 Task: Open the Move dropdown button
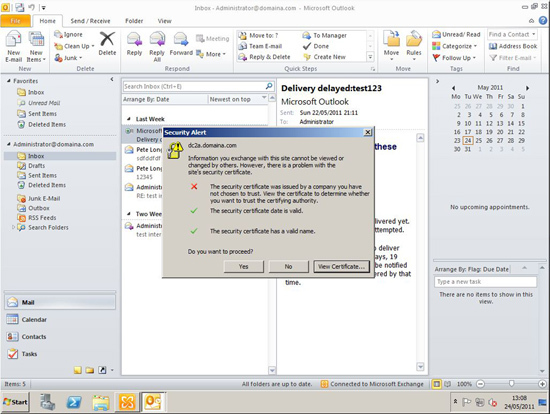point(391,46)
